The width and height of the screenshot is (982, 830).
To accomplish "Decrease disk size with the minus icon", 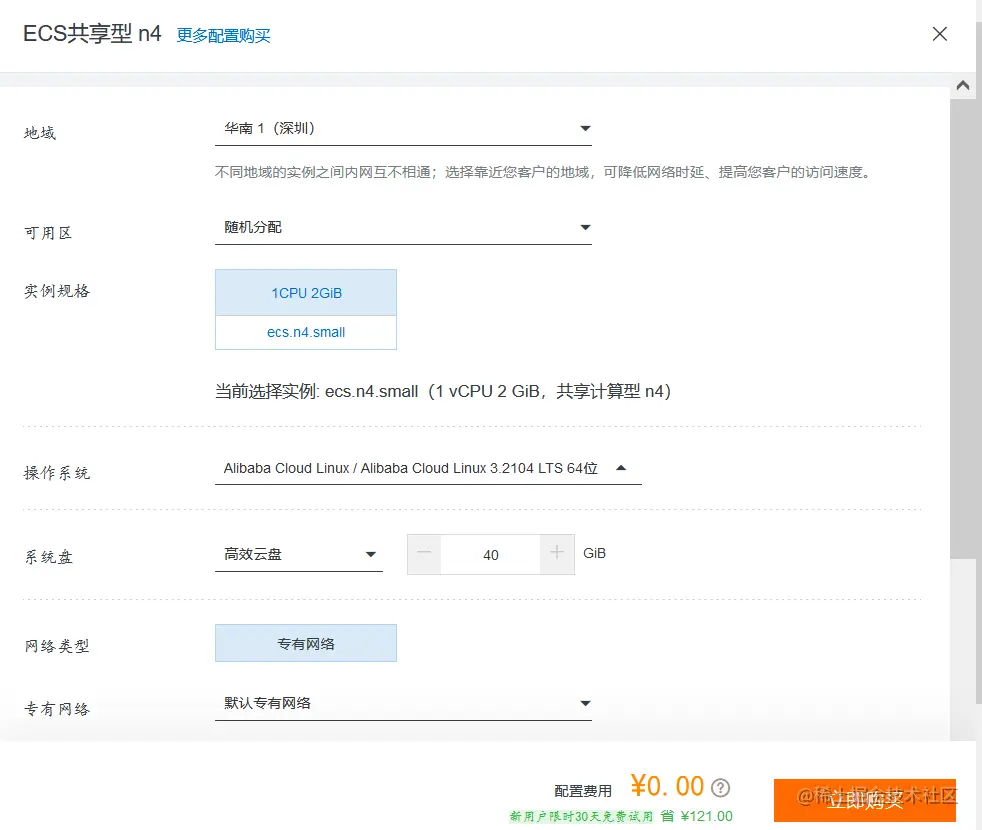I will click(424, 554).
